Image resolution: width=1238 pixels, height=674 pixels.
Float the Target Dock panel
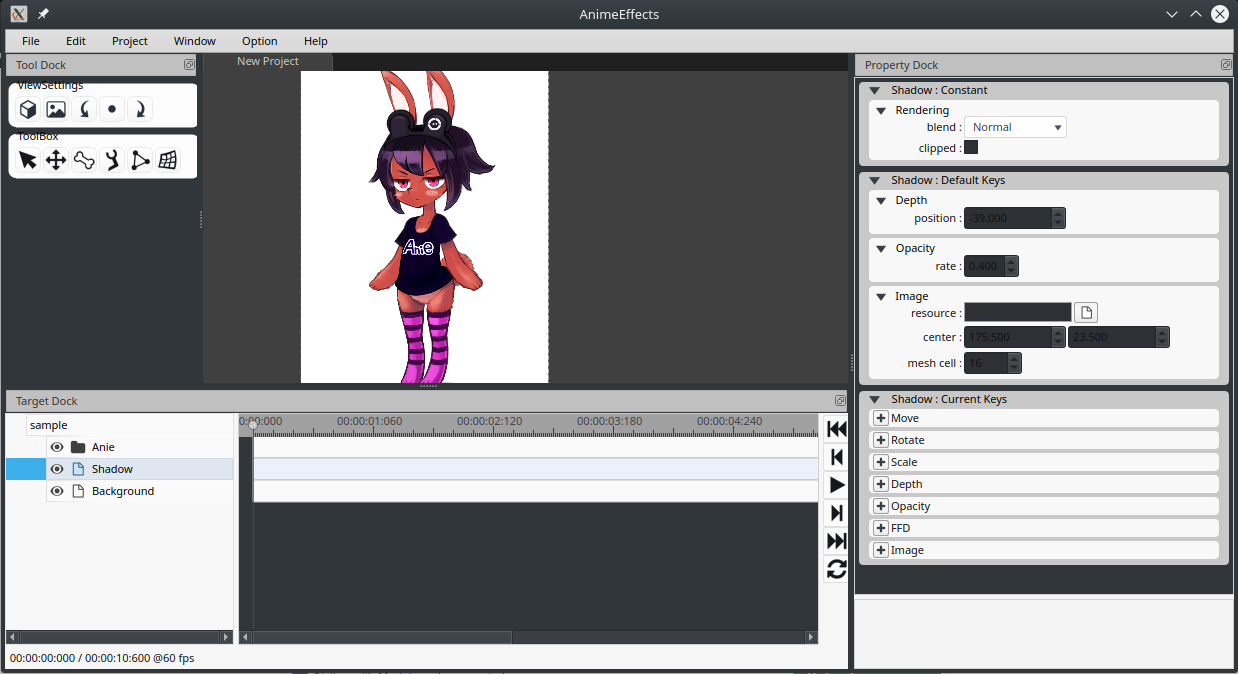[840, 400]
